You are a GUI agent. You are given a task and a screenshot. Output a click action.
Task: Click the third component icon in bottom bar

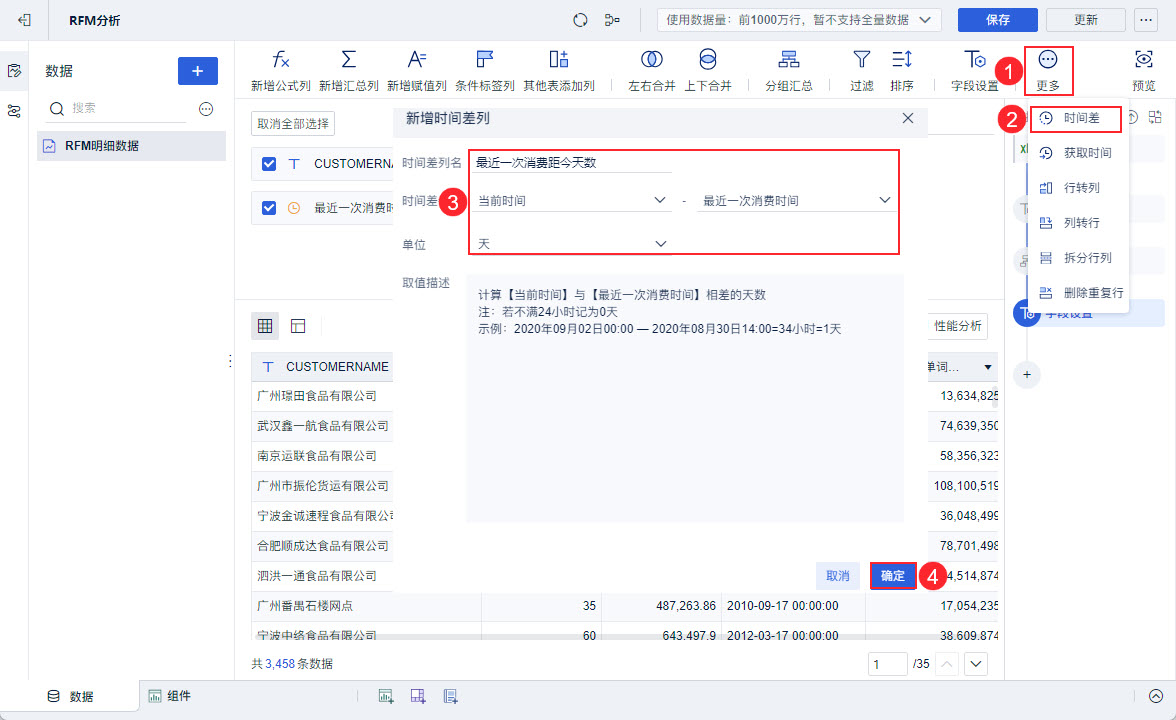[450, 696]
